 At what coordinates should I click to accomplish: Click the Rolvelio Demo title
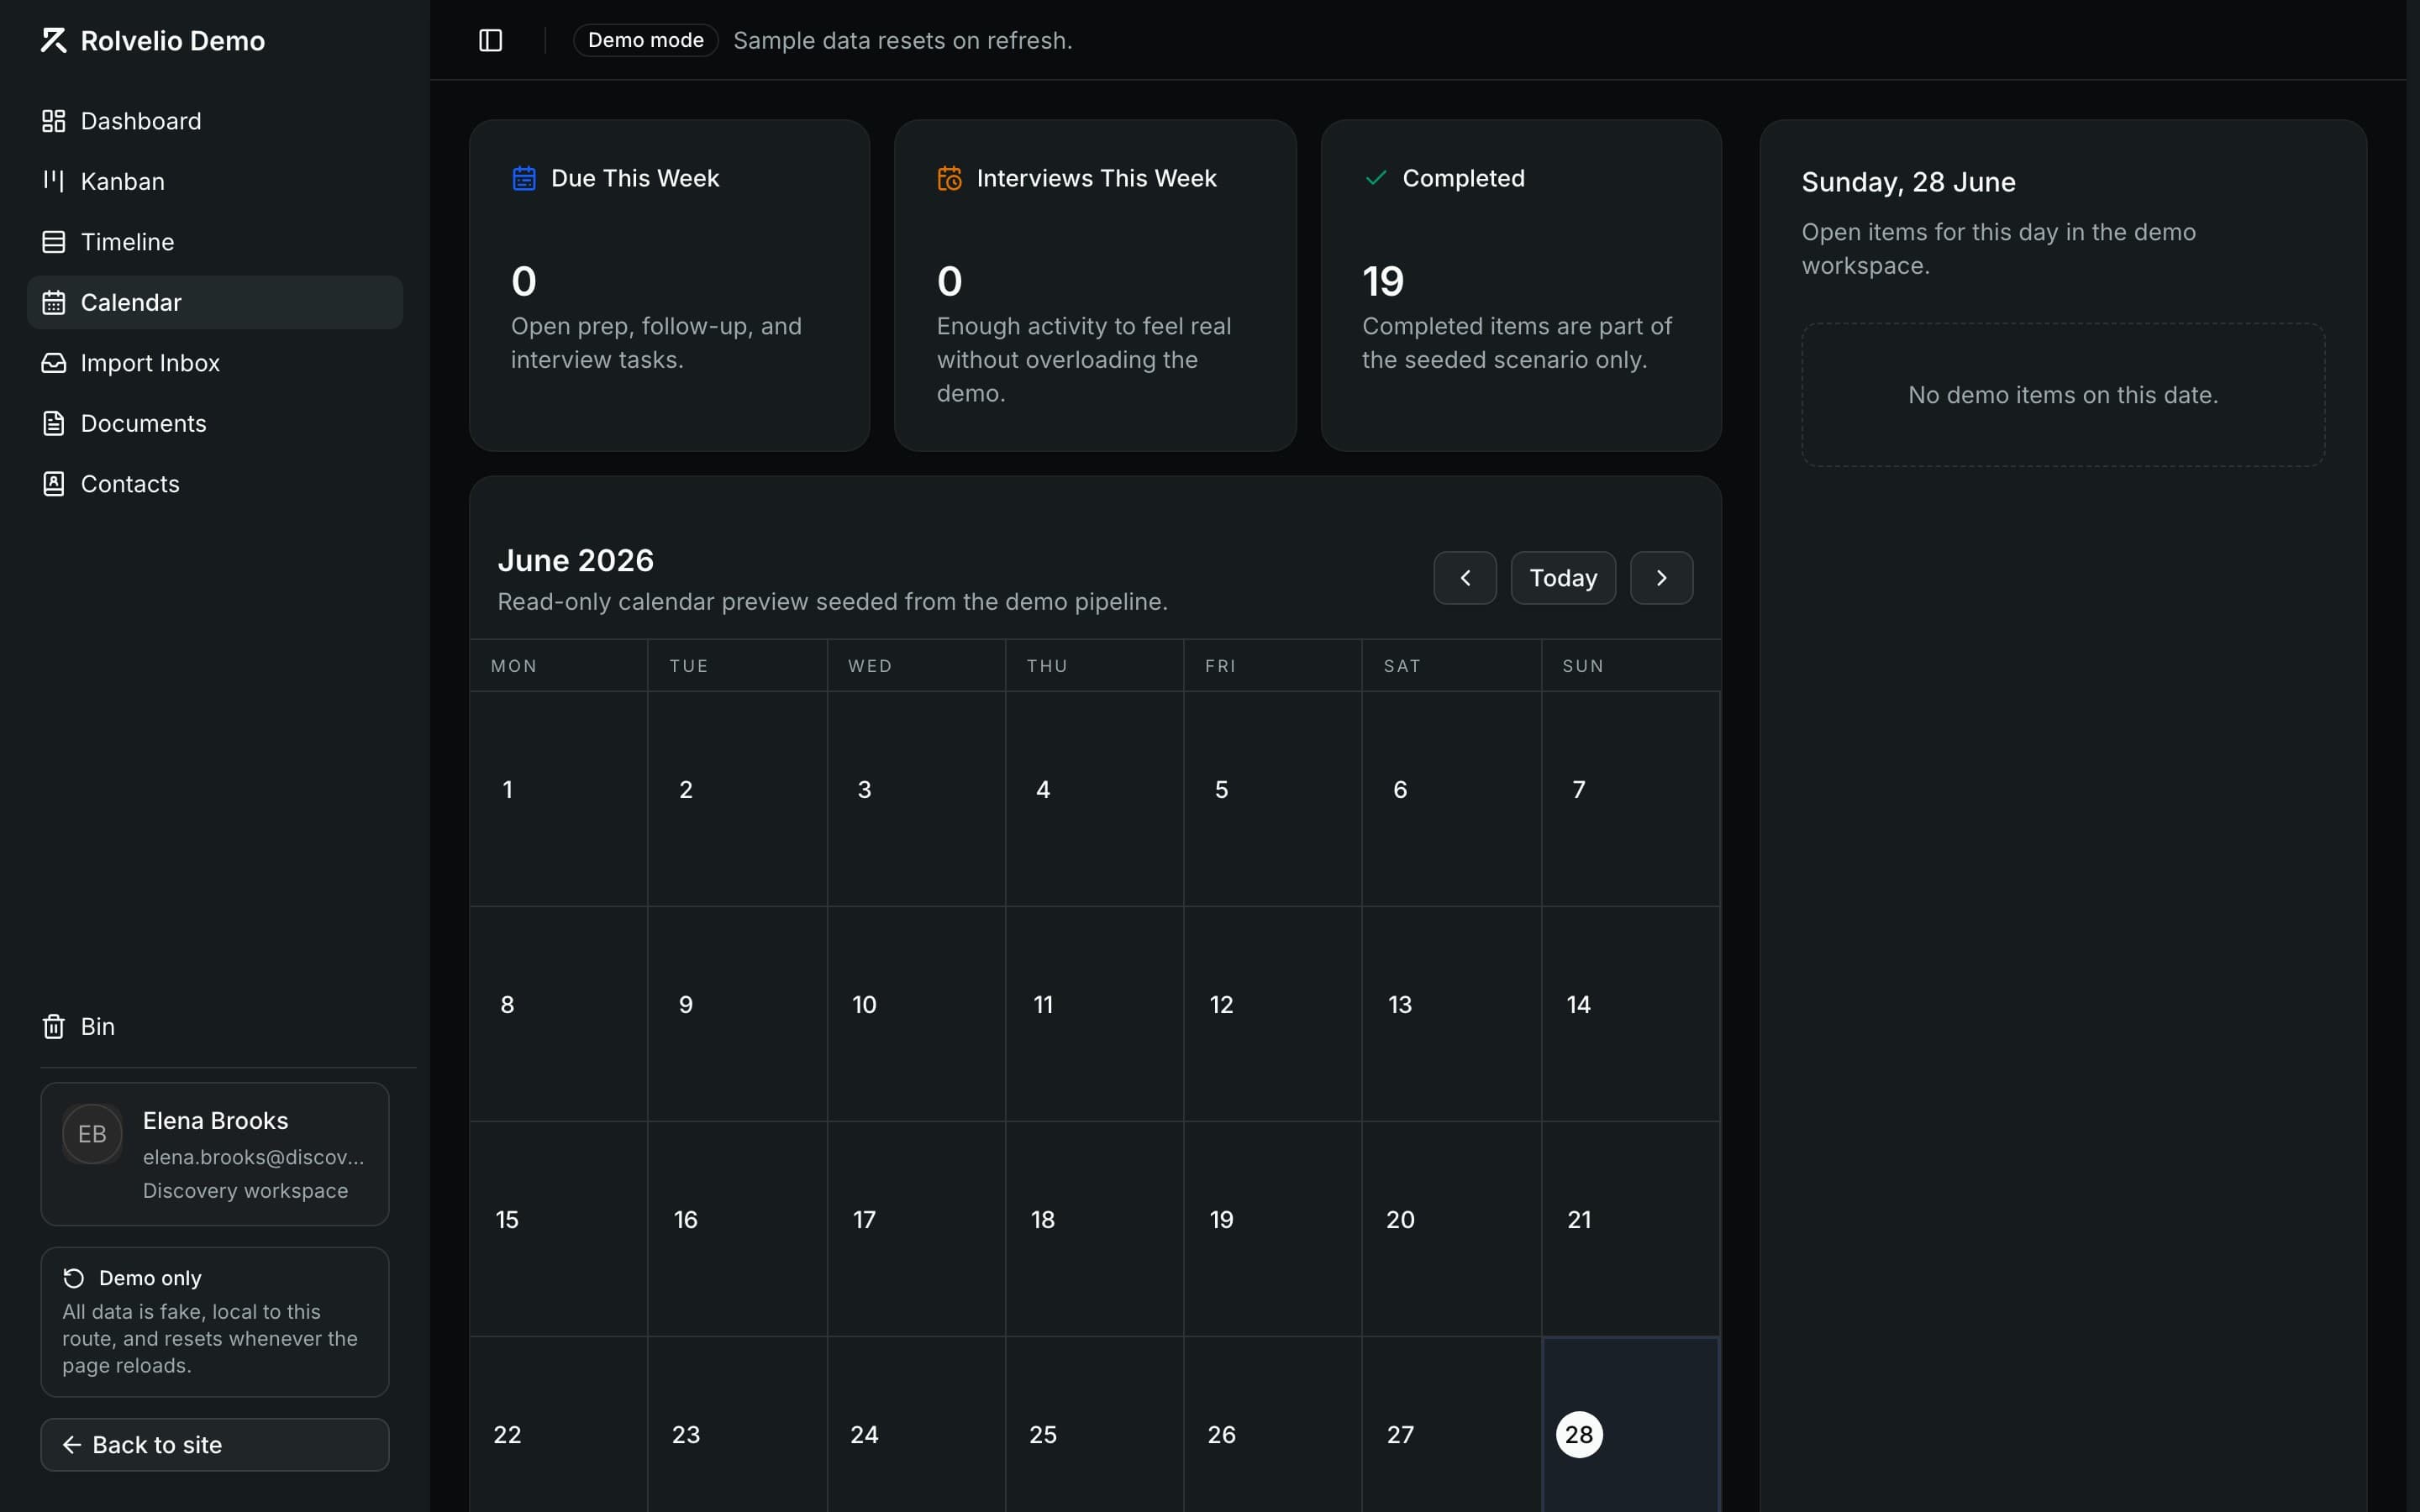pyautogui.click(x=172, y=40)
